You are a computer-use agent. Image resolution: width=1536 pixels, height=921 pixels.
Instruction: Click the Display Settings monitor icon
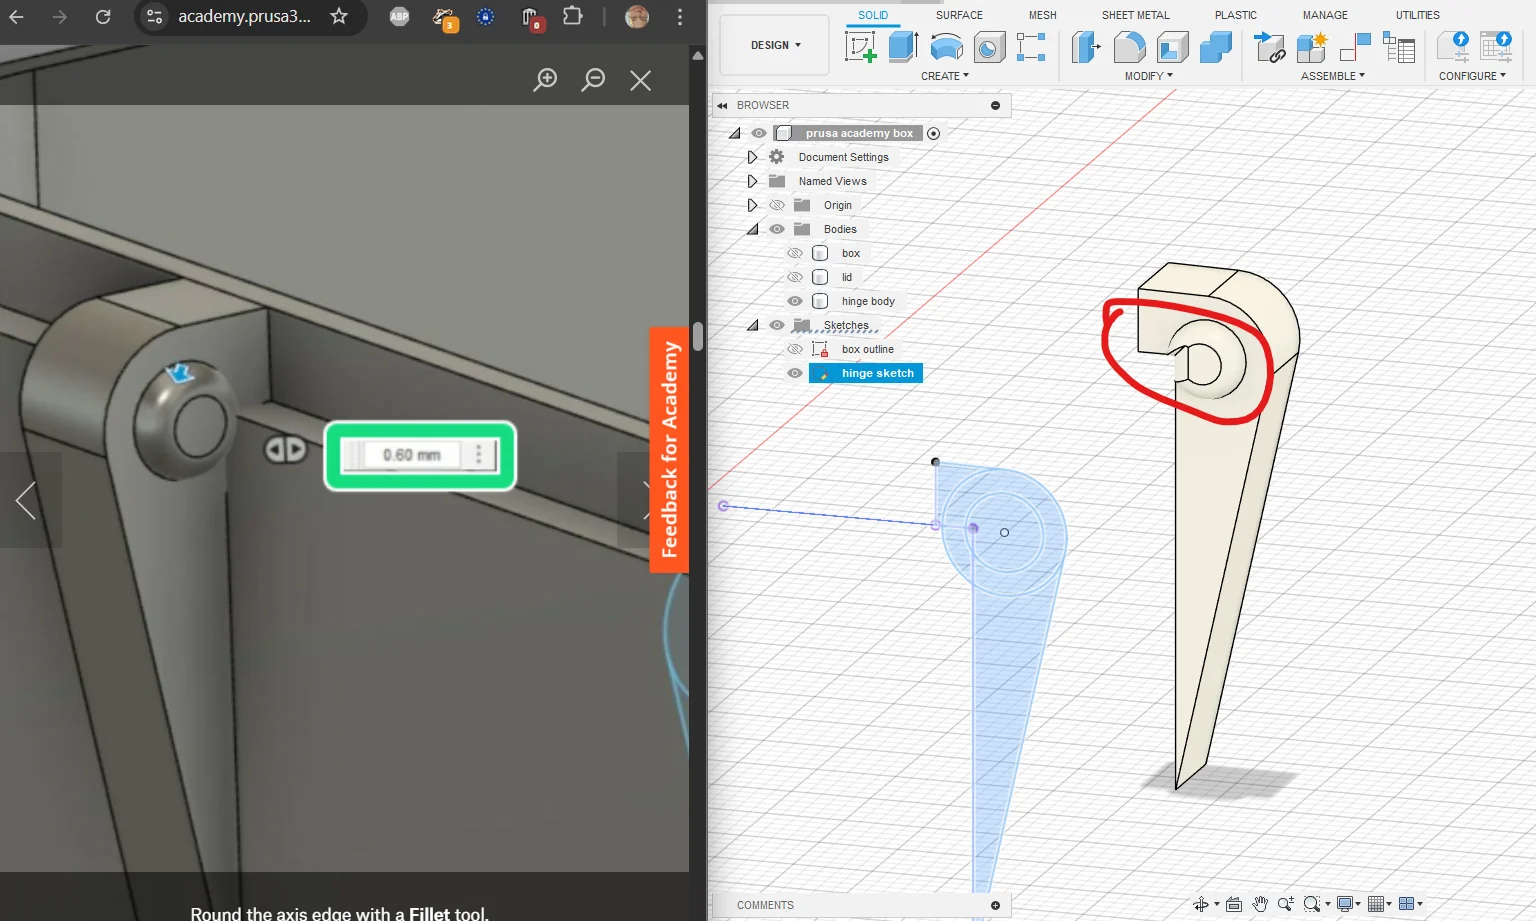(x=1345, y=904)
